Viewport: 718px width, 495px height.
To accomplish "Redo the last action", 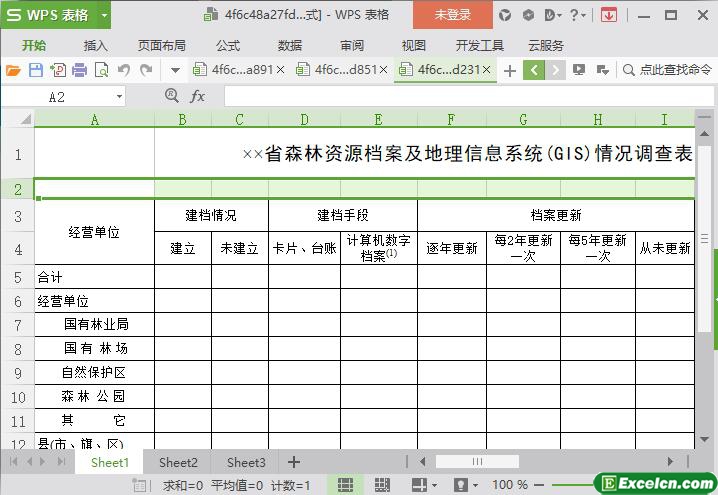I will pos(146,70).
